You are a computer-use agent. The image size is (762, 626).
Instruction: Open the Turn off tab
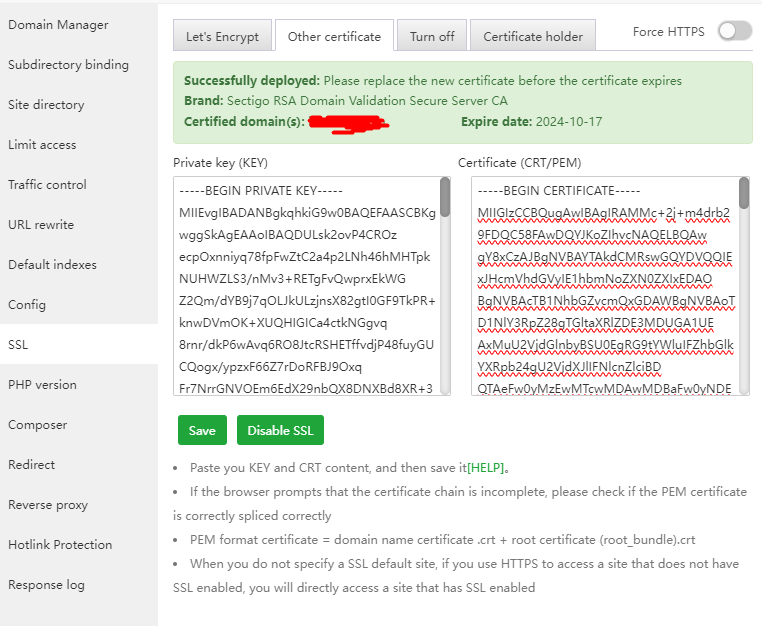pos(432,37)
